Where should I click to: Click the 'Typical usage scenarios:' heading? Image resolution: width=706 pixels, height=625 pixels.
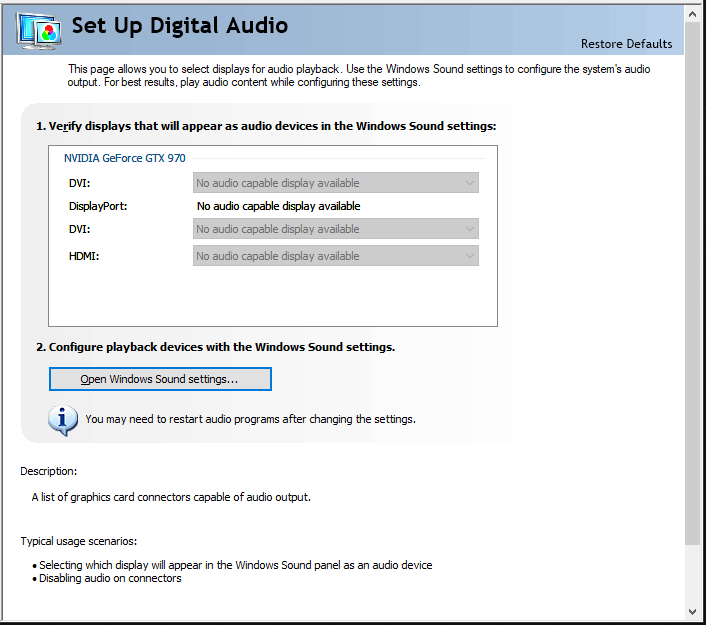[x=79, y=541]
